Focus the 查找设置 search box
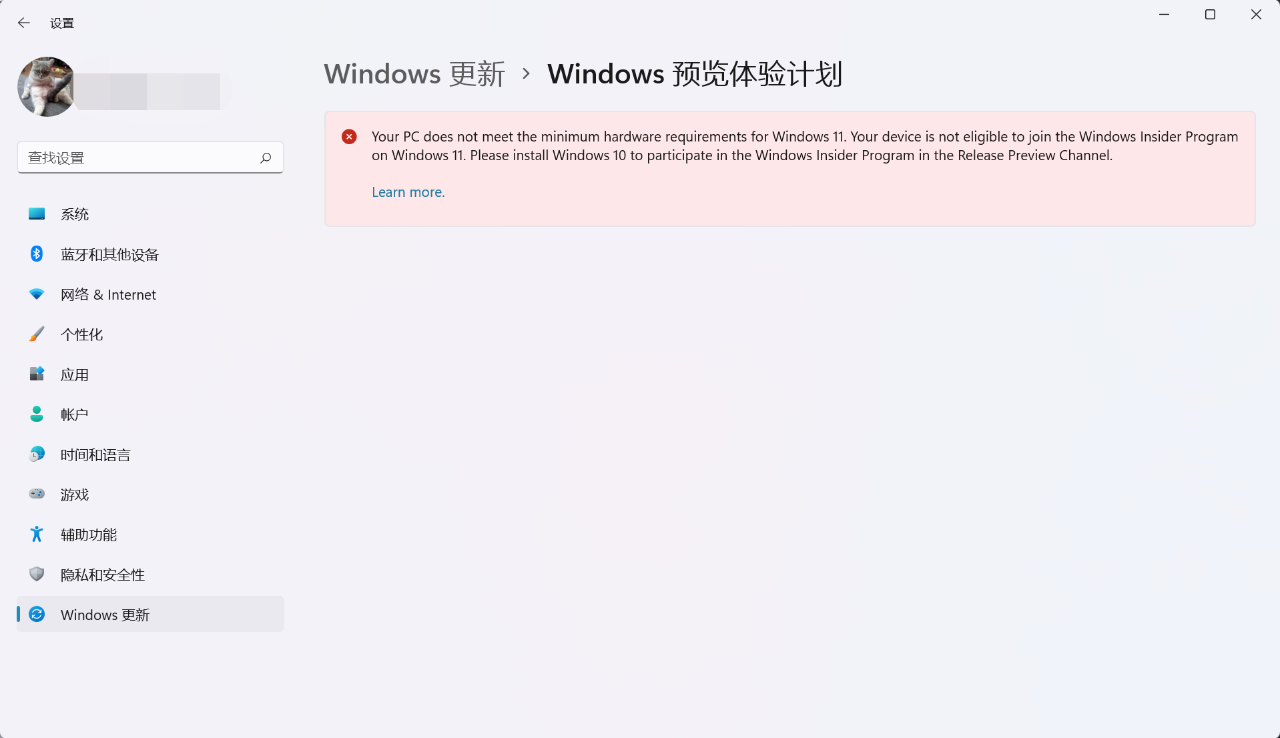 (x=150, y=158)
